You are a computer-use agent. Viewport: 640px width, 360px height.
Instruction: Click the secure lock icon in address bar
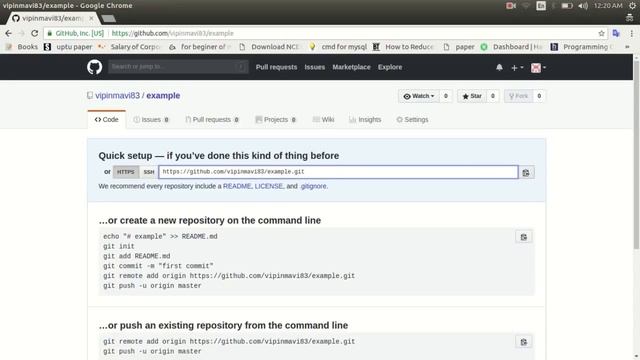tap(50, 33)
